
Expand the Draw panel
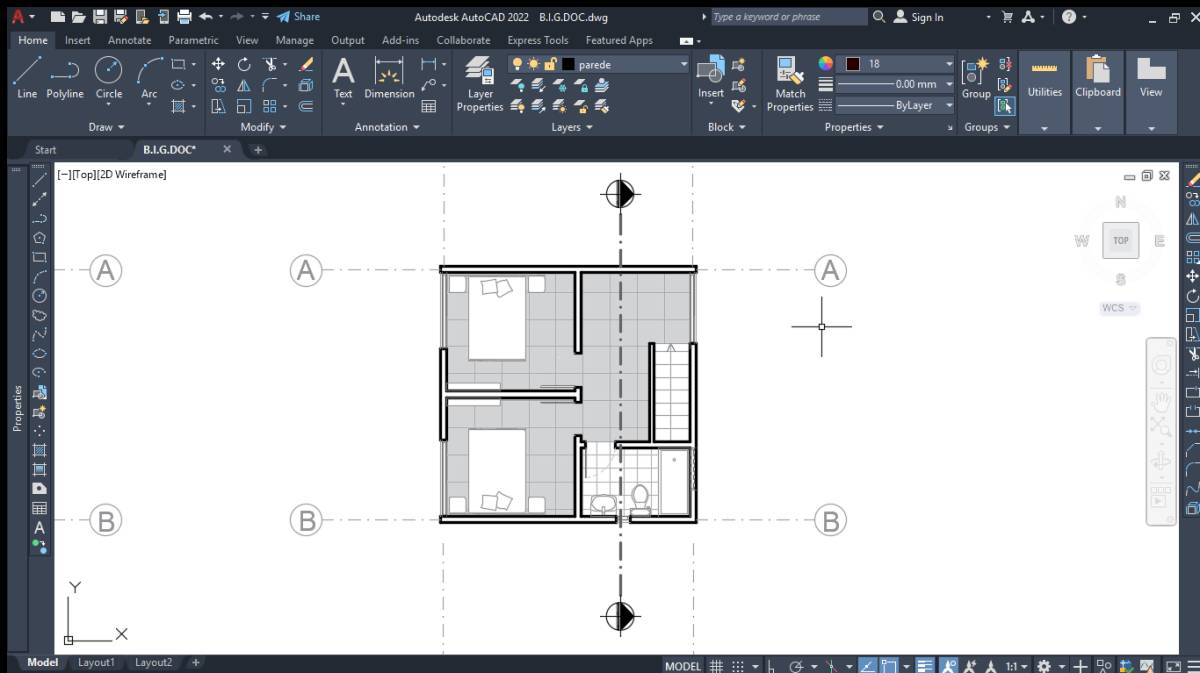106,127
